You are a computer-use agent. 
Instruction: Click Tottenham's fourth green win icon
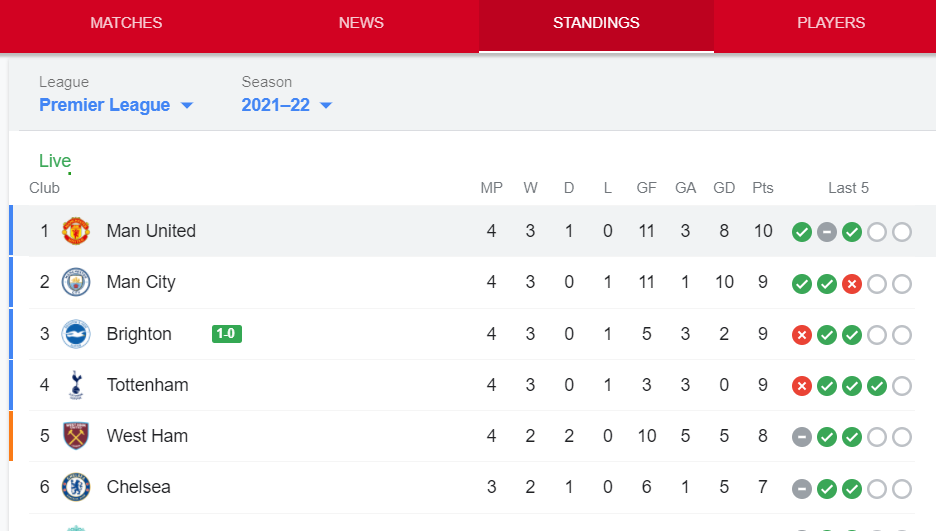877,386
